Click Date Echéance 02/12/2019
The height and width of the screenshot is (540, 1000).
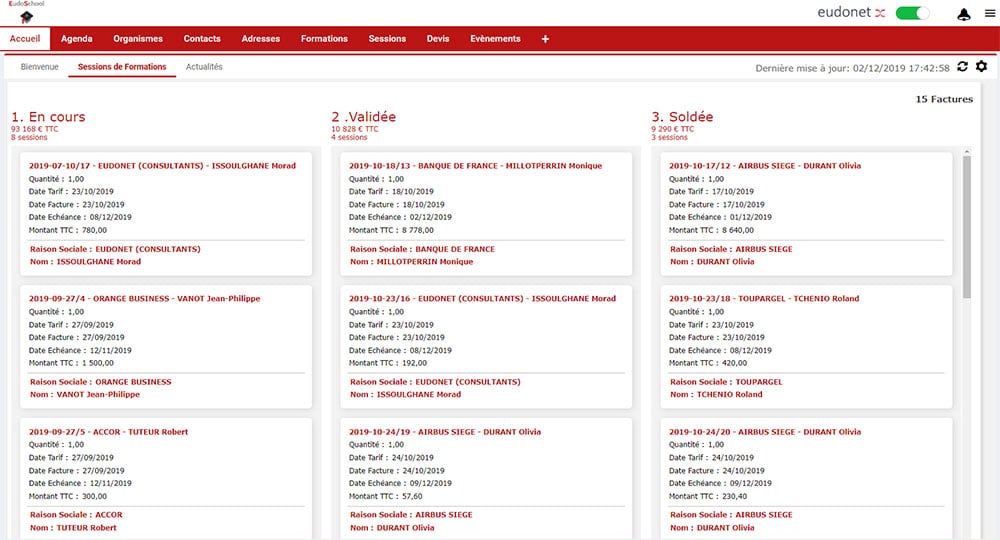[400, 217]
